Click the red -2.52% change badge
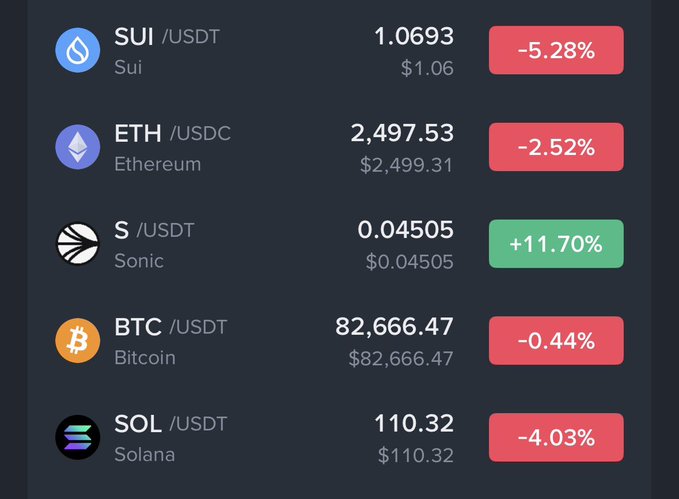 click(x=556, y=147)
